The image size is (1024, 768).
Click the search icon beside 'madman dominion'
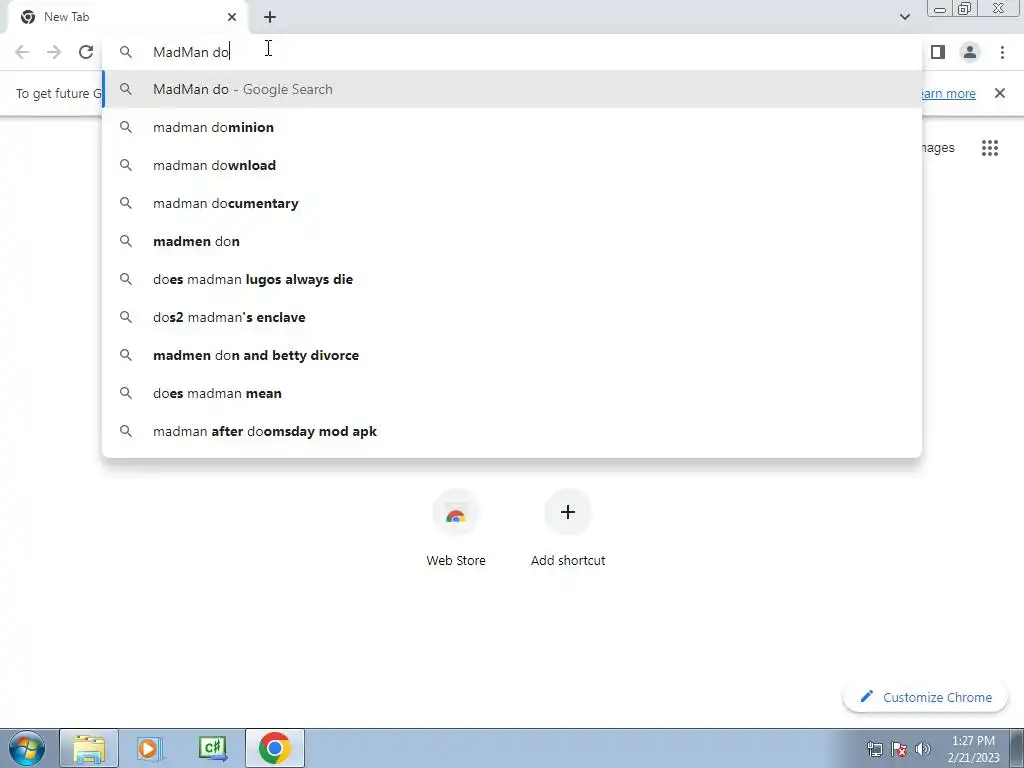pos(126,127)
